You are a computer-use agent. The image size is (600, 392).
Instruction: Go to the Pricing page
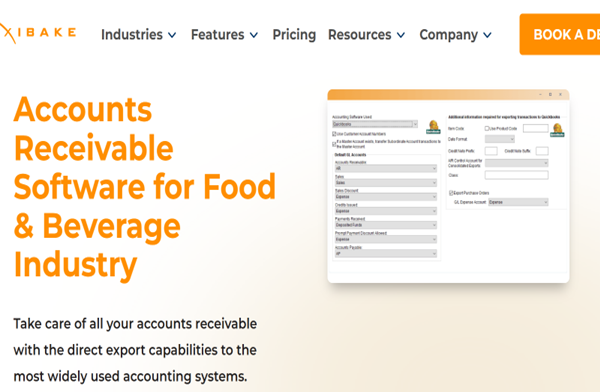coord(294,35)
